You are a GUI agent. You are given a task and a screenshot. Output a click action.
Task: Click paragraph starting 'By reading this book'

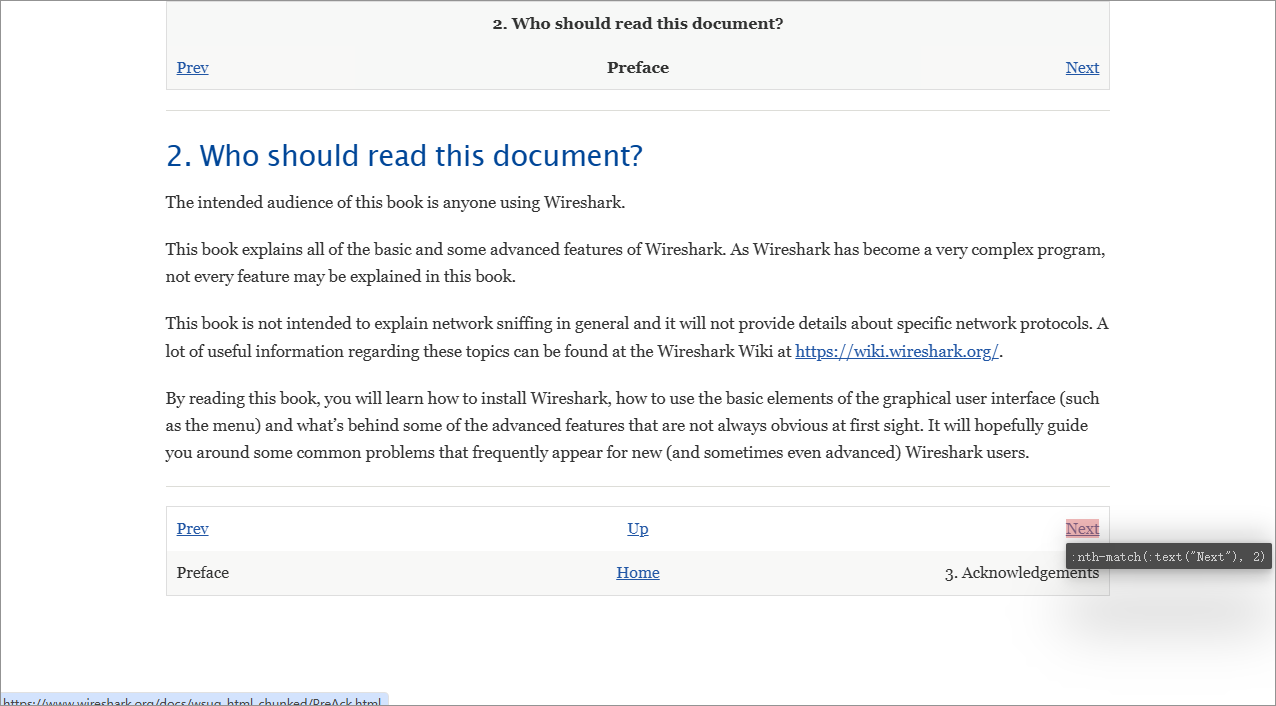pos(633,425)
